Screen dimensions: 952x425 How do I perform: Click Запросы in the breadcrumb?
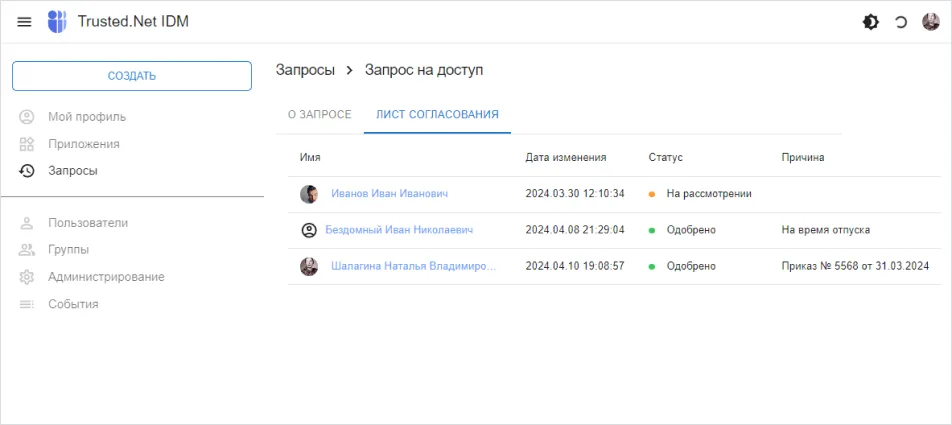(305, 70)
